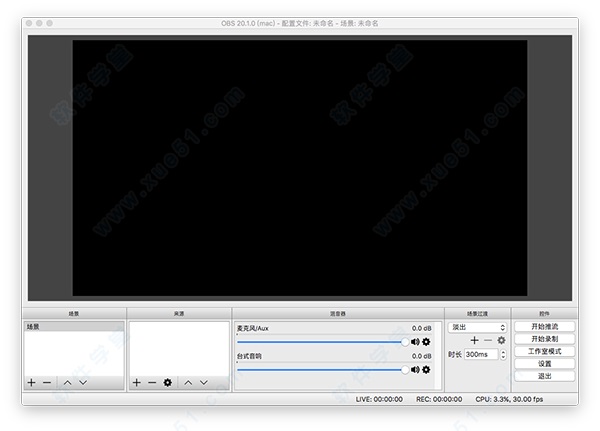Add a new source with plus icon
The image size is (600, 431).
pos(137,382)
